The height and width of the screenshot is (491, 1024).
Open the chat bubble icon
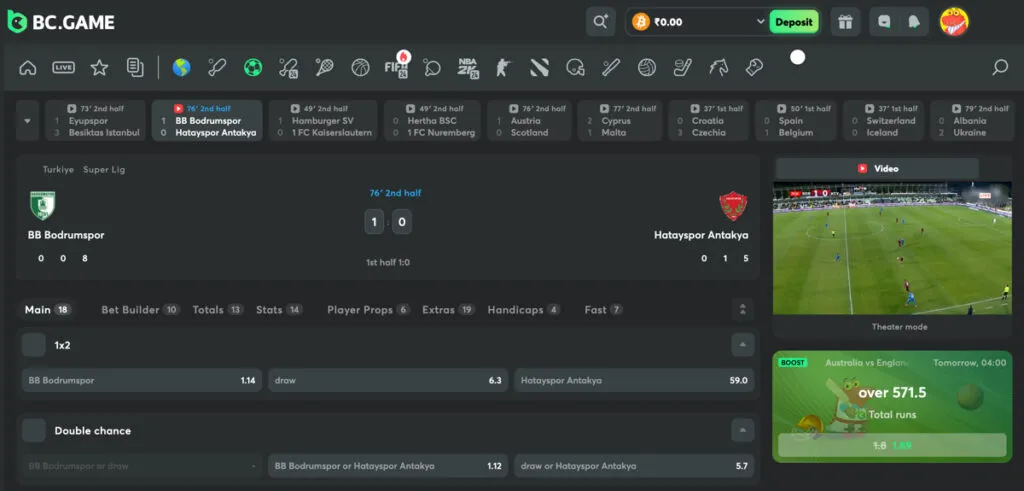884,22
